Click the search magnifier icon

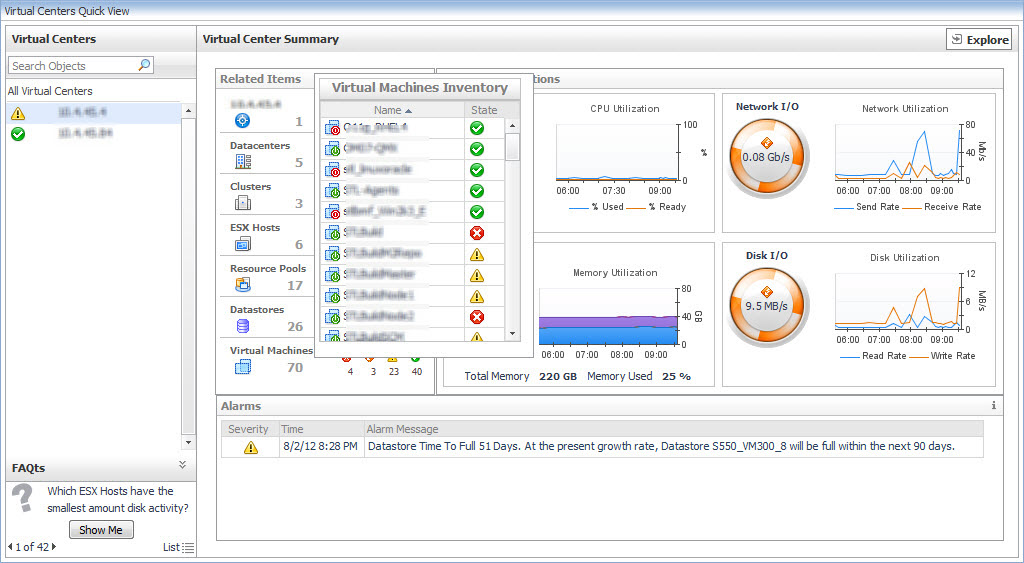coord(145,65)
